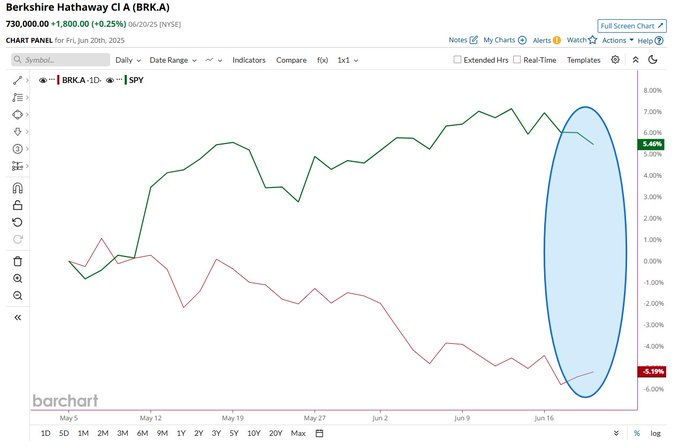The height and width of the screenshot is (446, 679).
Task: Open chart settings gear icon
Action: pyautogui.click(x=615, y=60)
